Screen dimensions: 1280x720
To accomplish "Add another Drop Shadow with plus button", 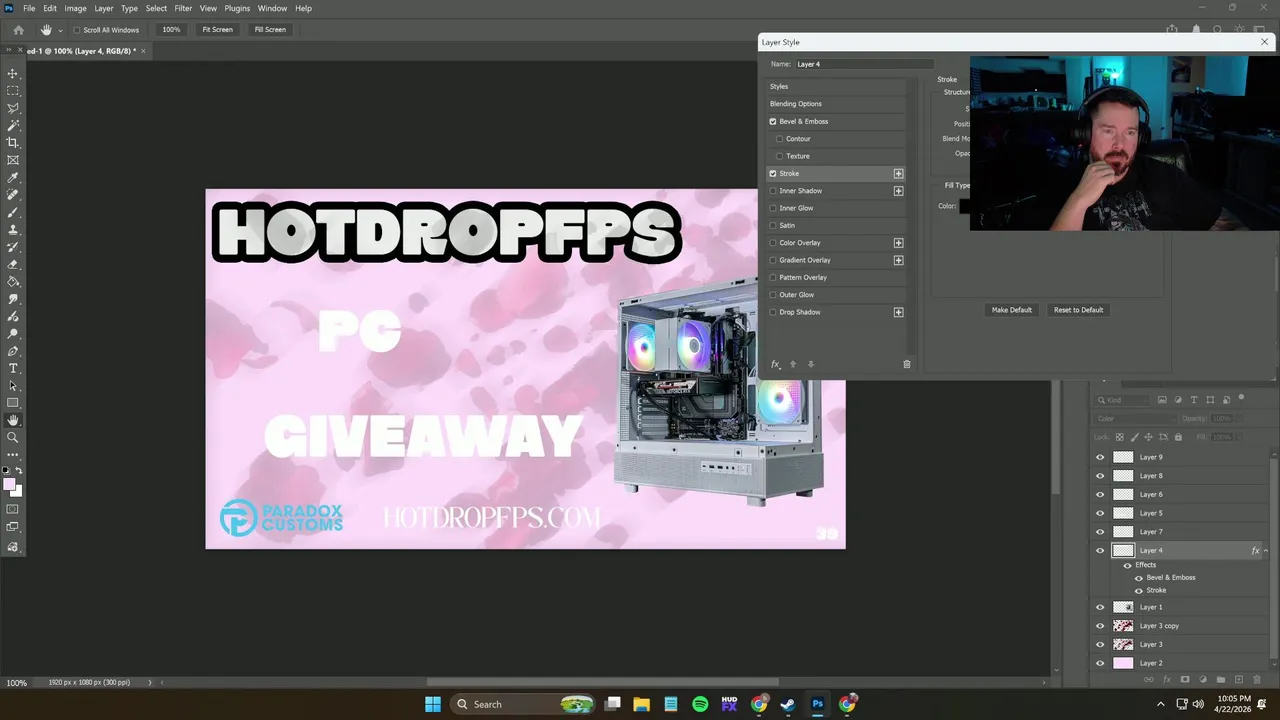I will pyautogui.click(x=898, y=312).
